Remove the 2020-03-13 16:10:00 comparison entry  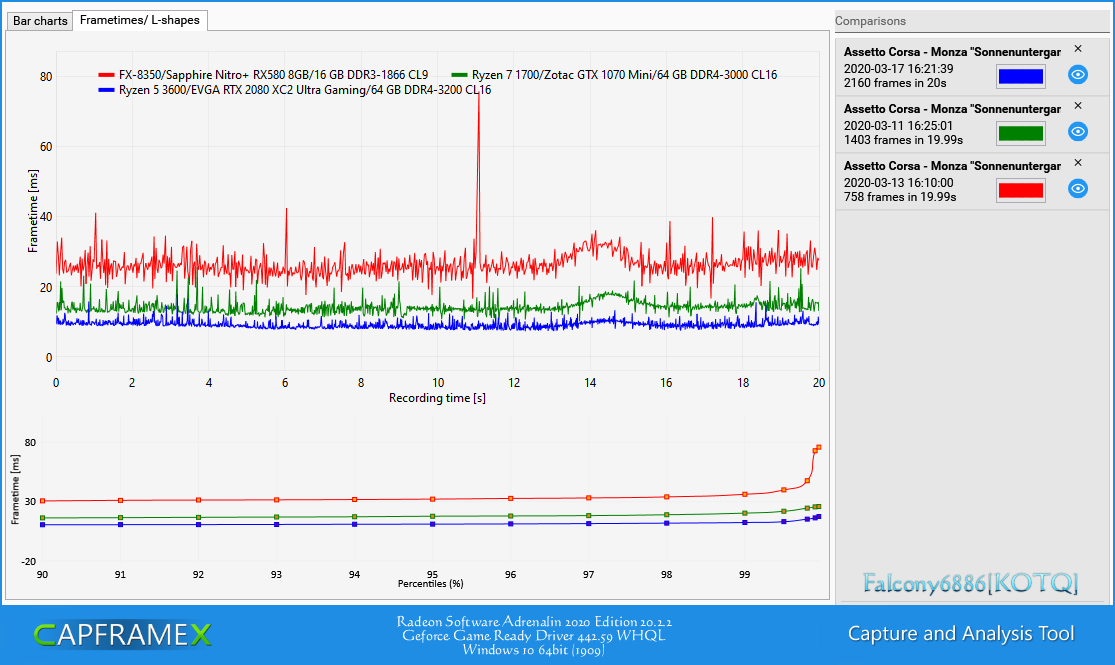(1078, 163)
